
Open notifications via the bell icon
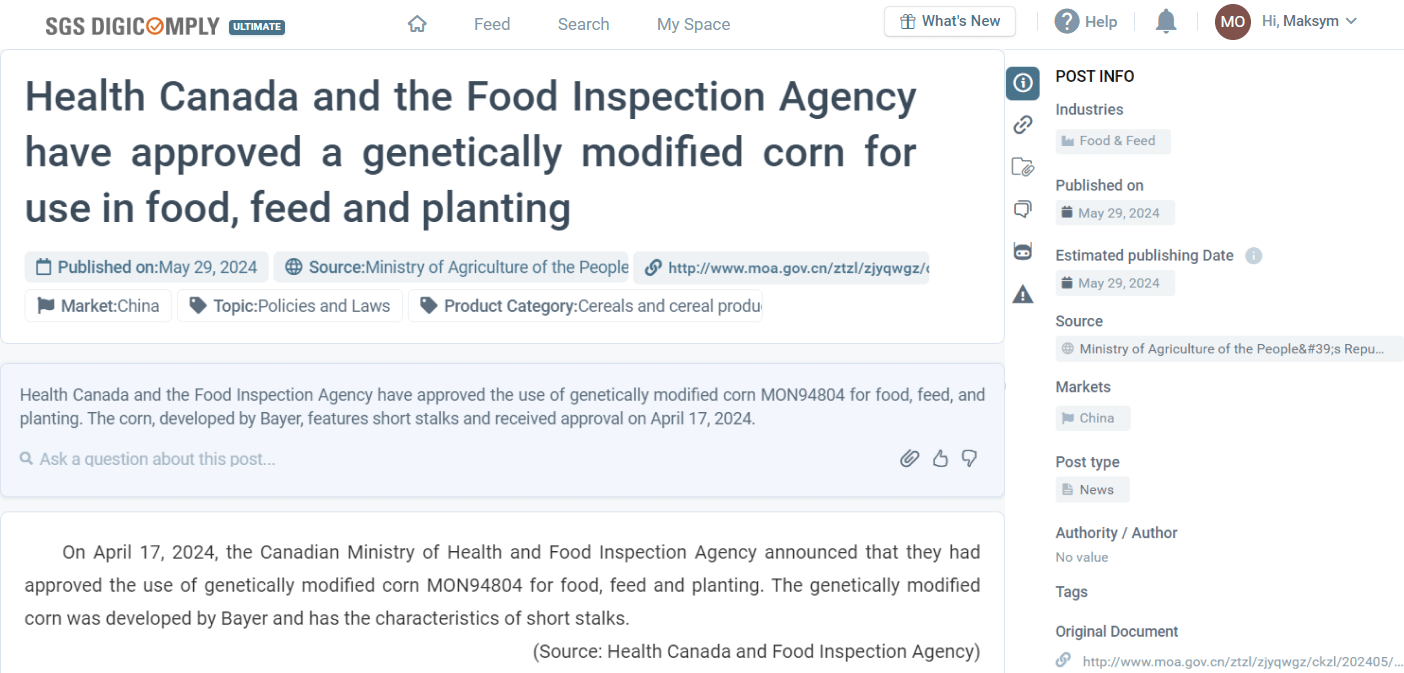(x=1165, y=21)
